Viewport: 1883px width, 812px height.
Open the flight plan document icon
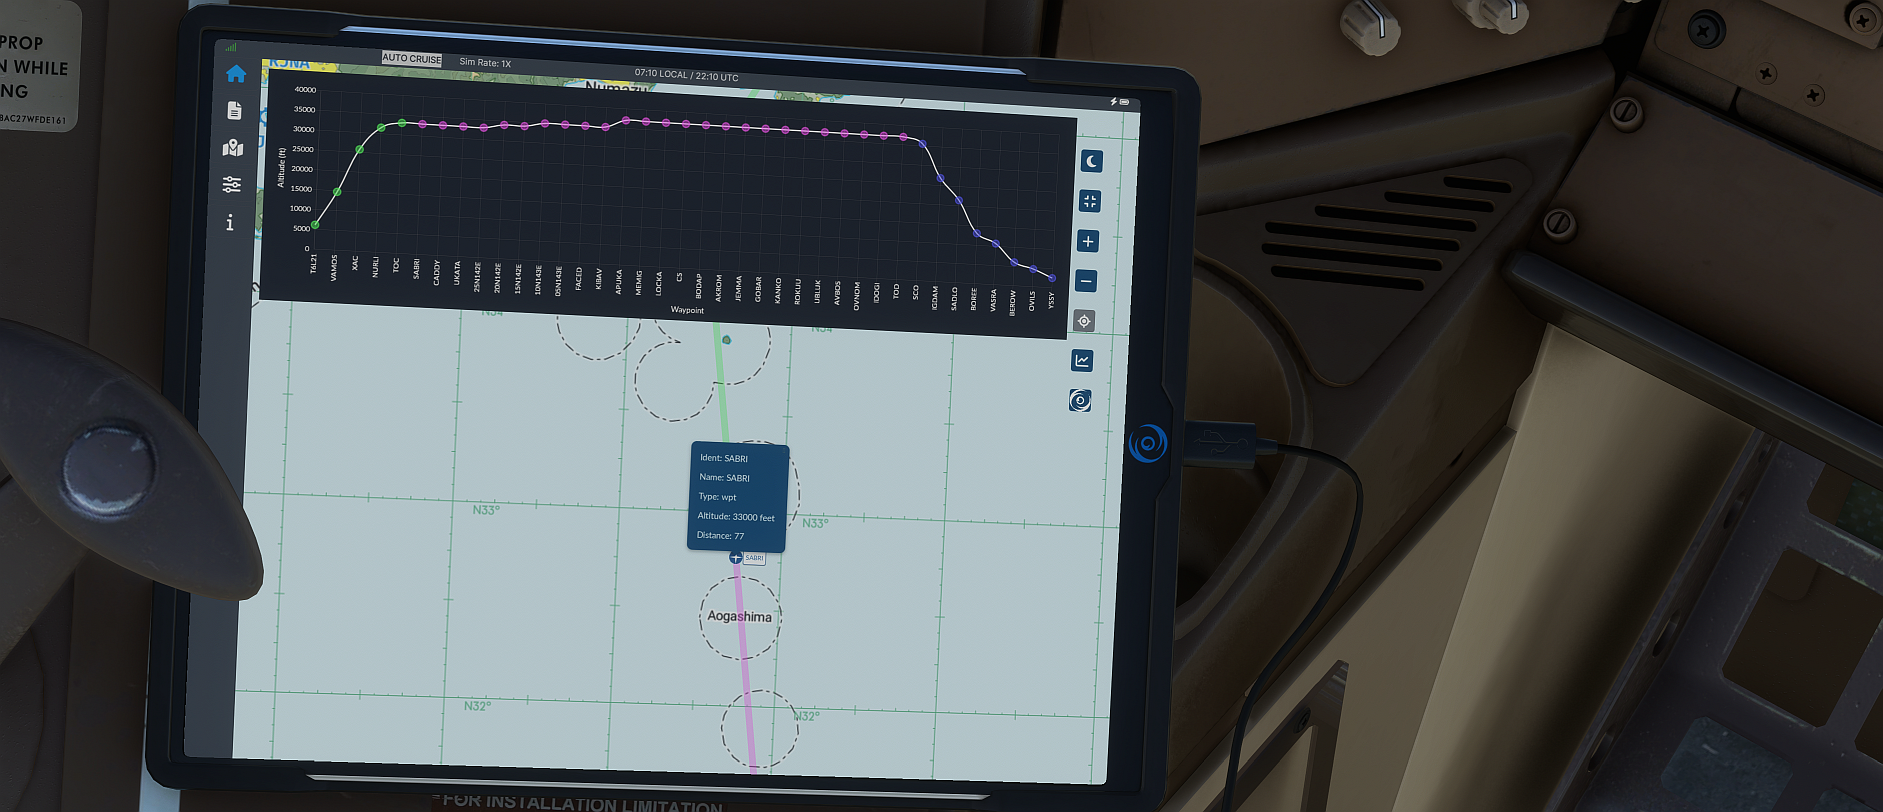(235, 111)
